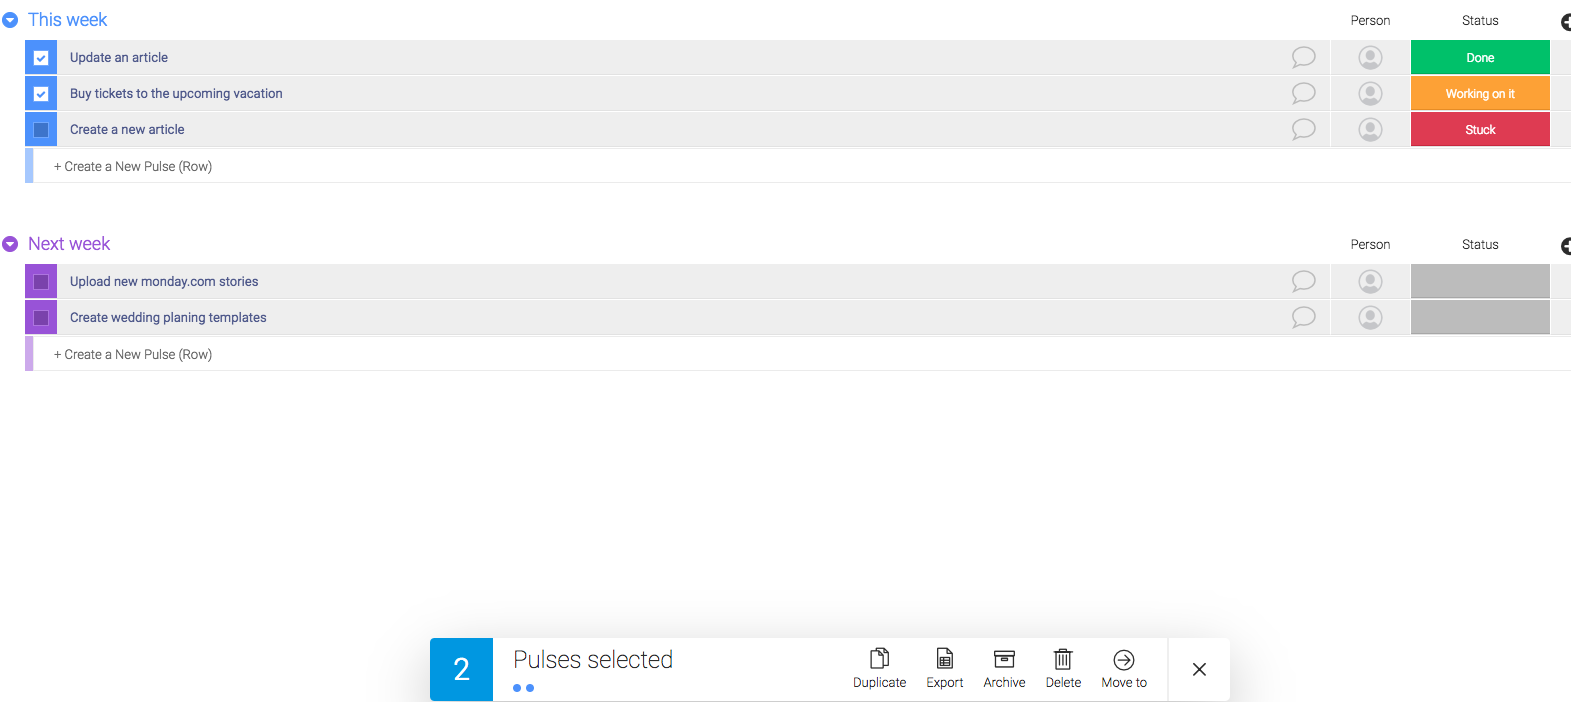Delete the selected pulses
Screen dimensions: 1571x702
click(x=1063, y=668)
